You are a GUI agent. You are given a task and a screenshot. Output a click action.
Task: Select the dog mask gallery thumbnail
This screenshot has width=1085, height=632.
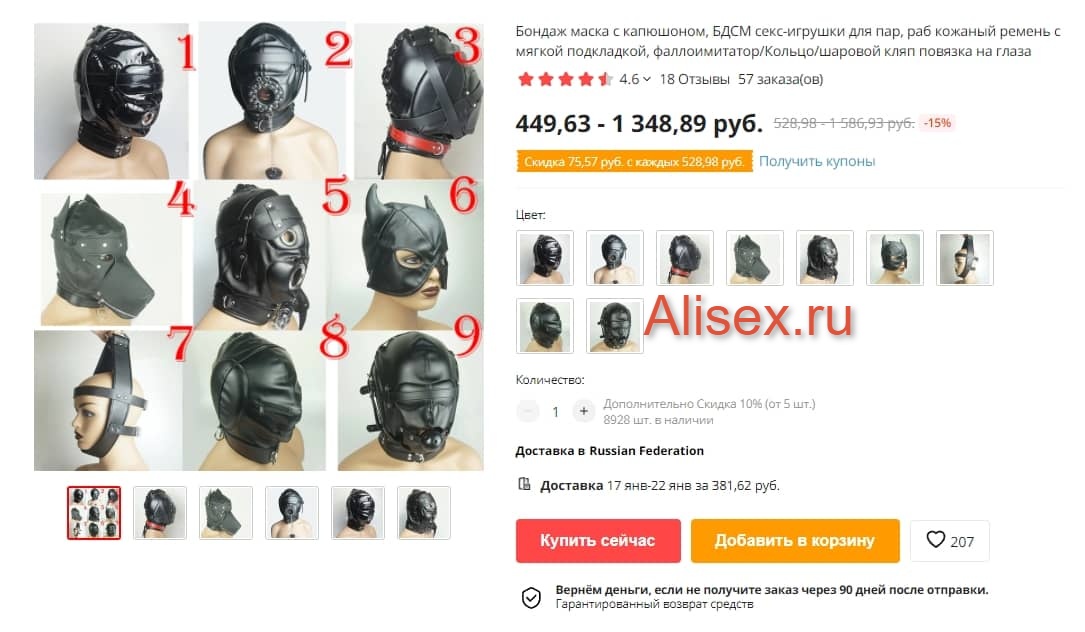coord(226,513)
